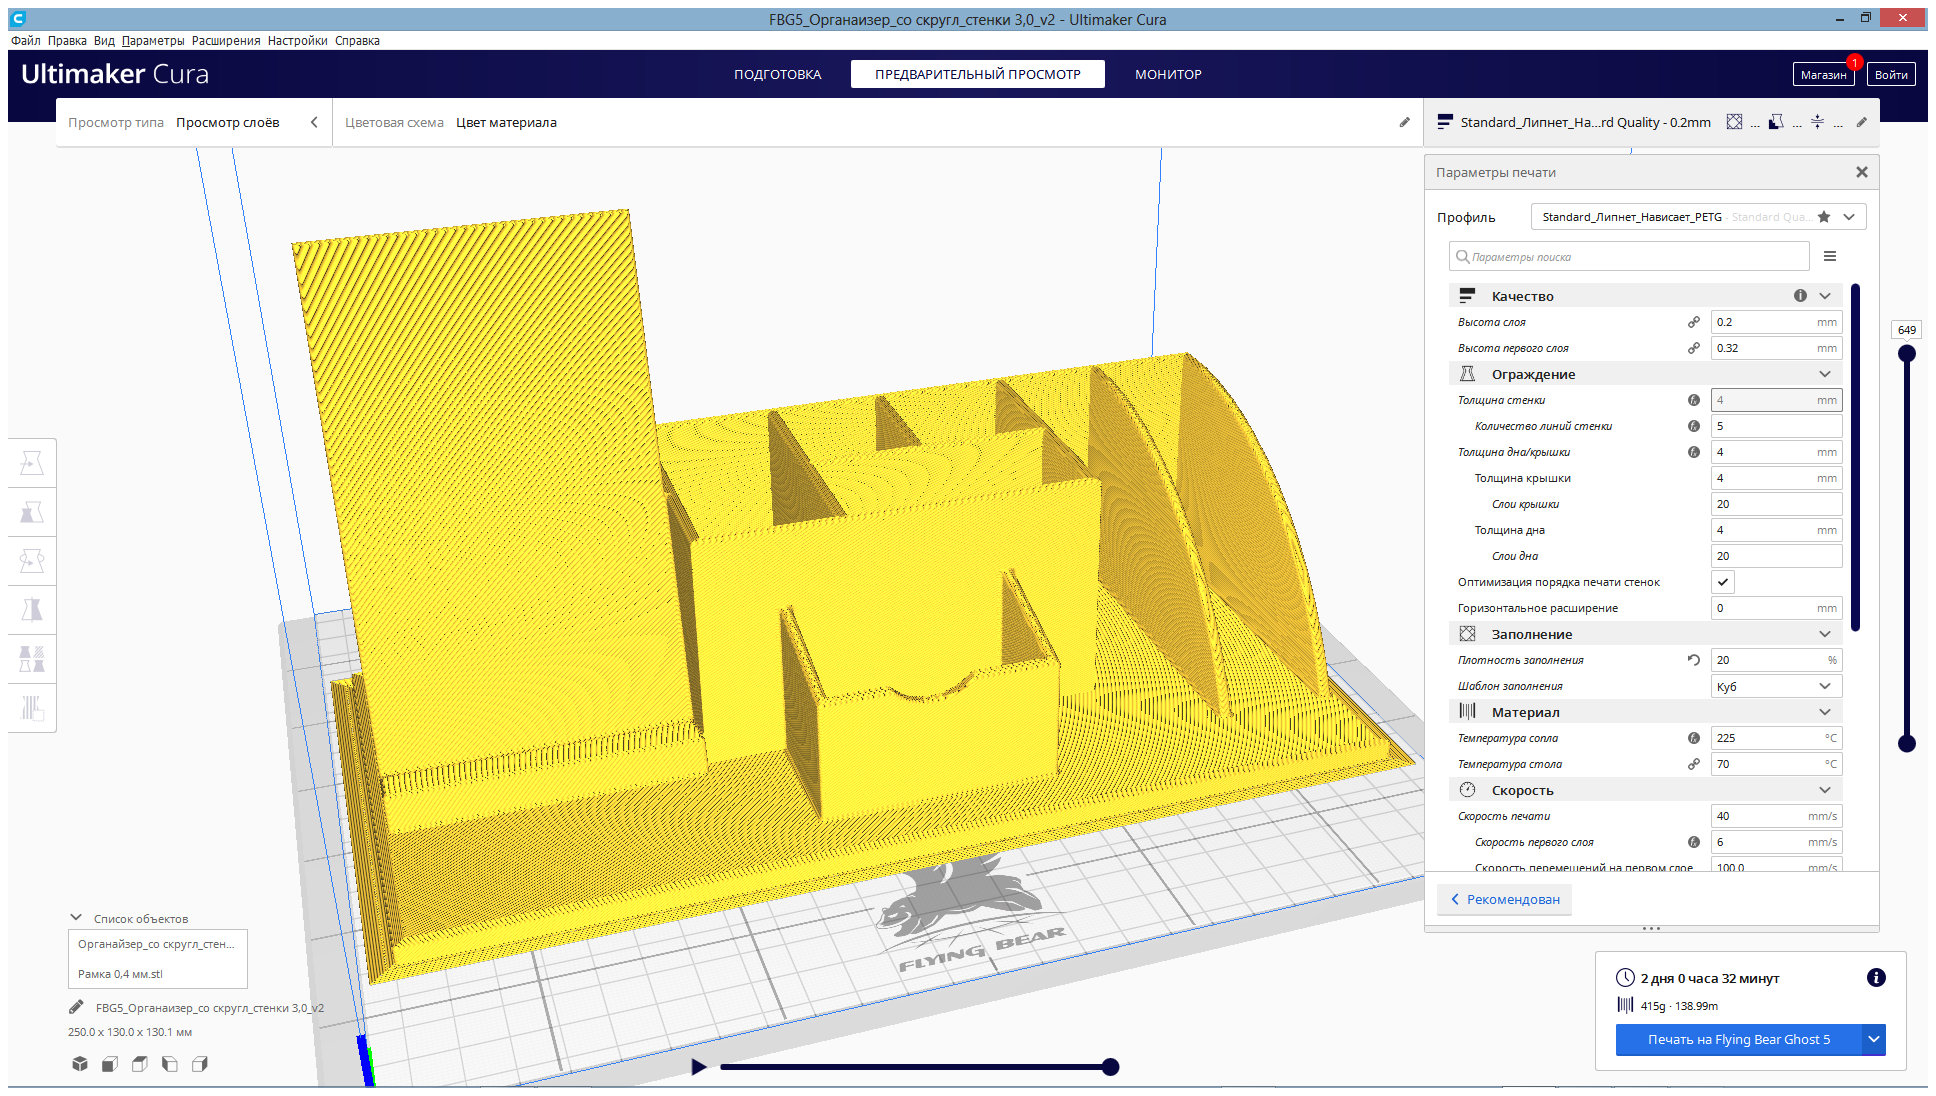Open the Per Model Settings tool

(x=32, y=659)
